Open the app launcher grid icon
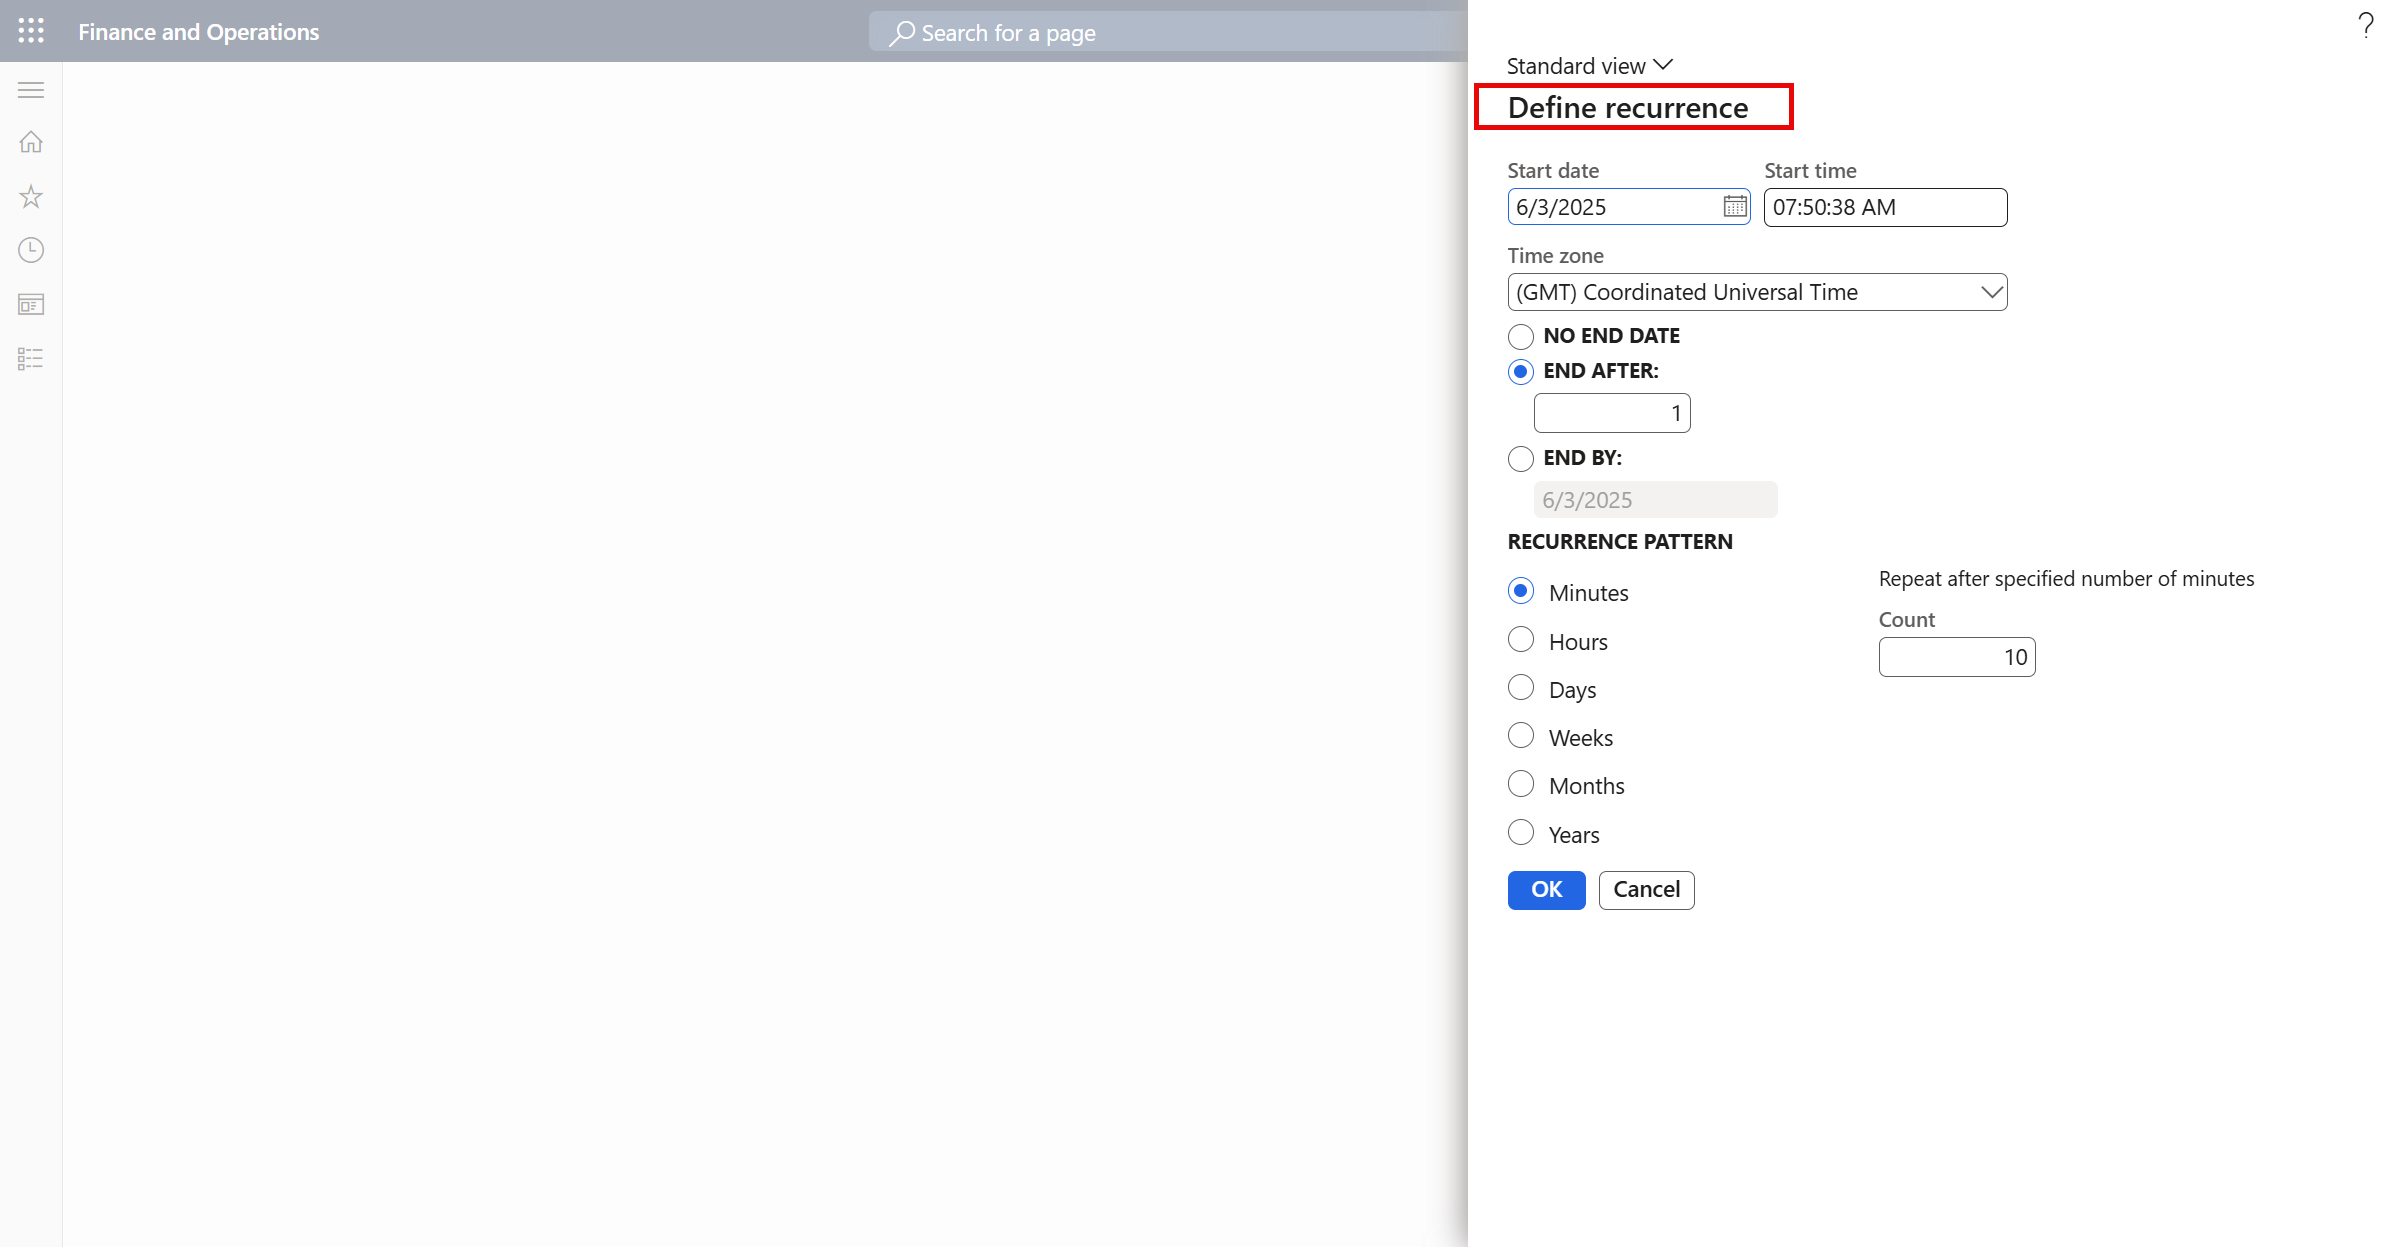Image resolution: width=2400 pixels, height=1247 pixels. (x=30, y=31)
